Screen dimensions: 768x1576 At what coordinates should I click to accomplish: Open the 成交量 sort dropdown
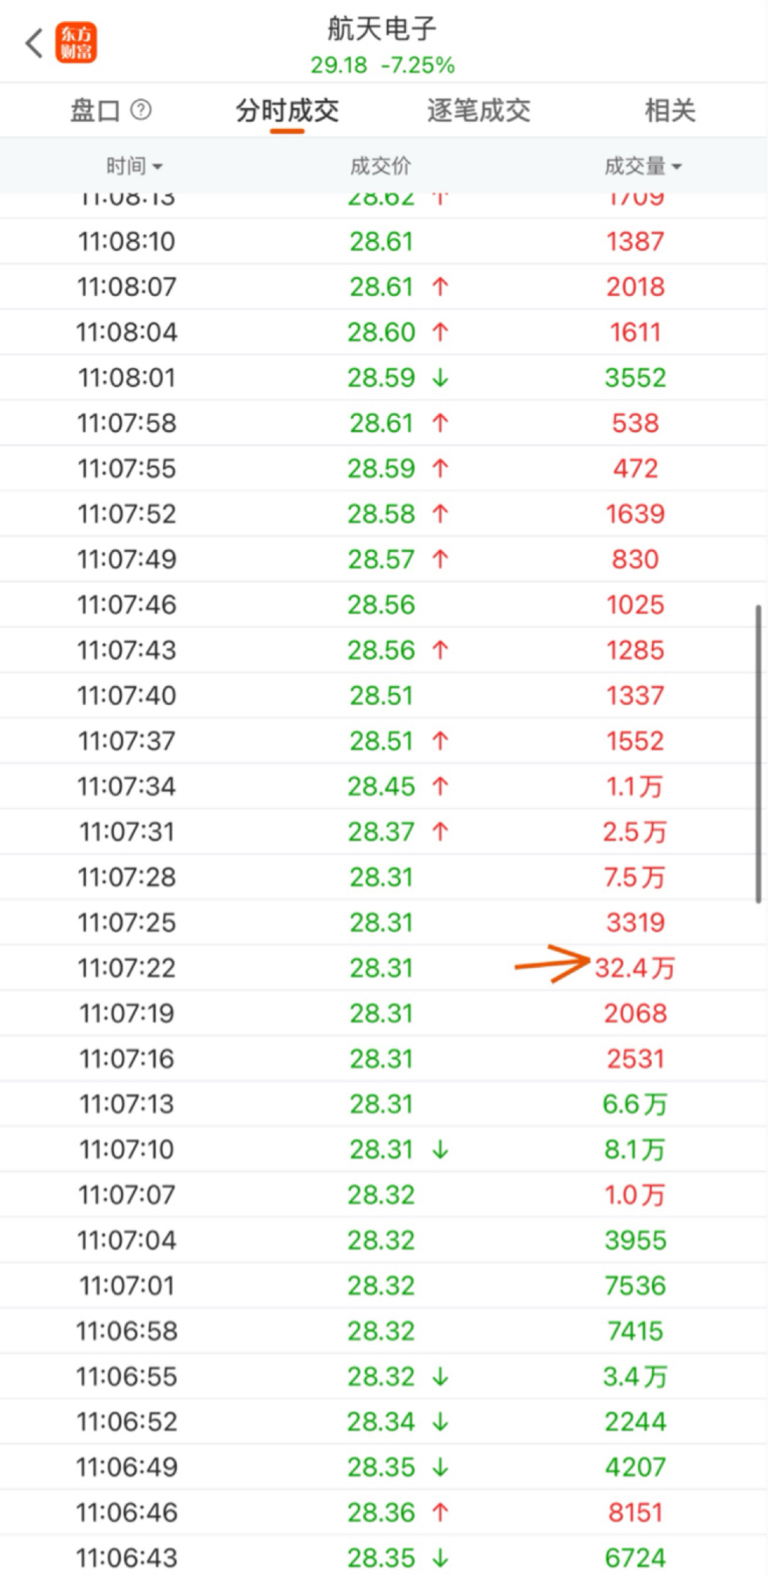point(642,166)
